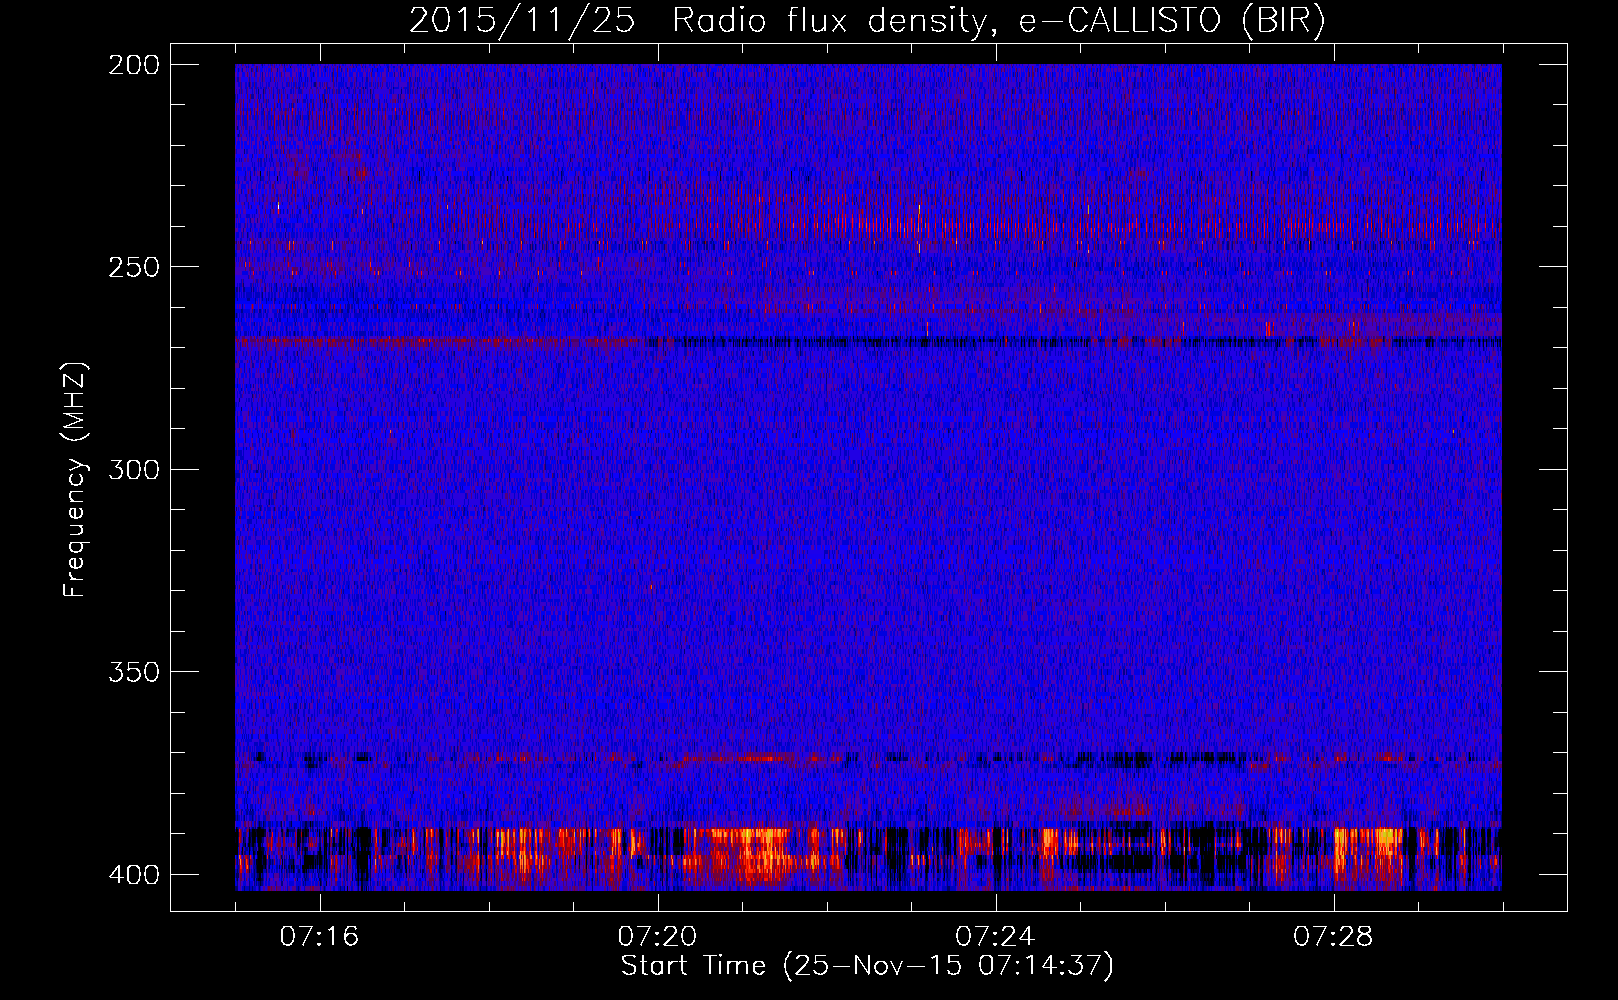Select the "Frequency (MHZ)" y-axis label
This screenshot has height=1000, width=1618.
point(75,480)
